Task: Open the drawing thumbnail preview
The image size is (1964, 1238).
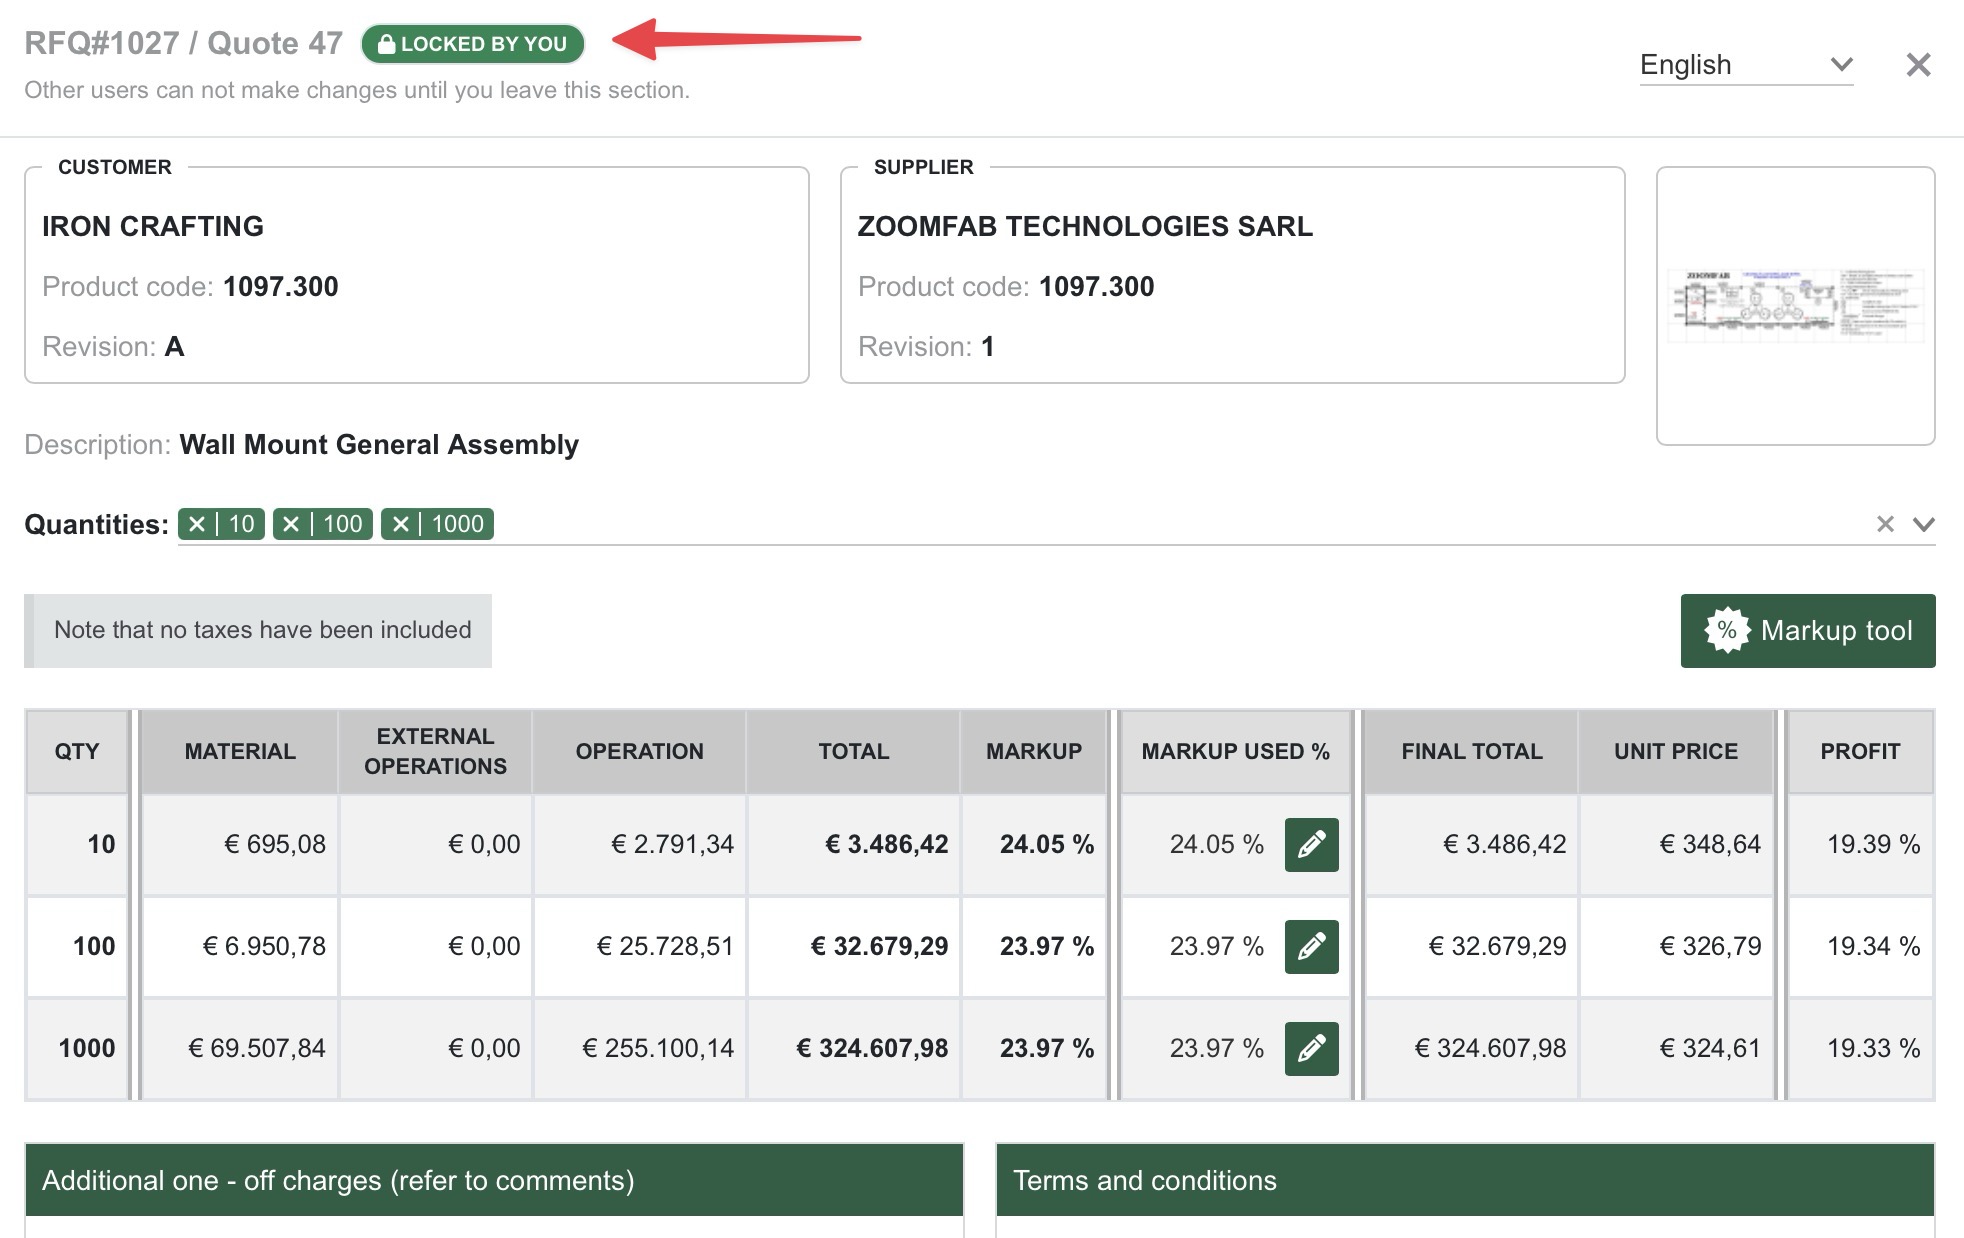Action: pos(1795,305)
